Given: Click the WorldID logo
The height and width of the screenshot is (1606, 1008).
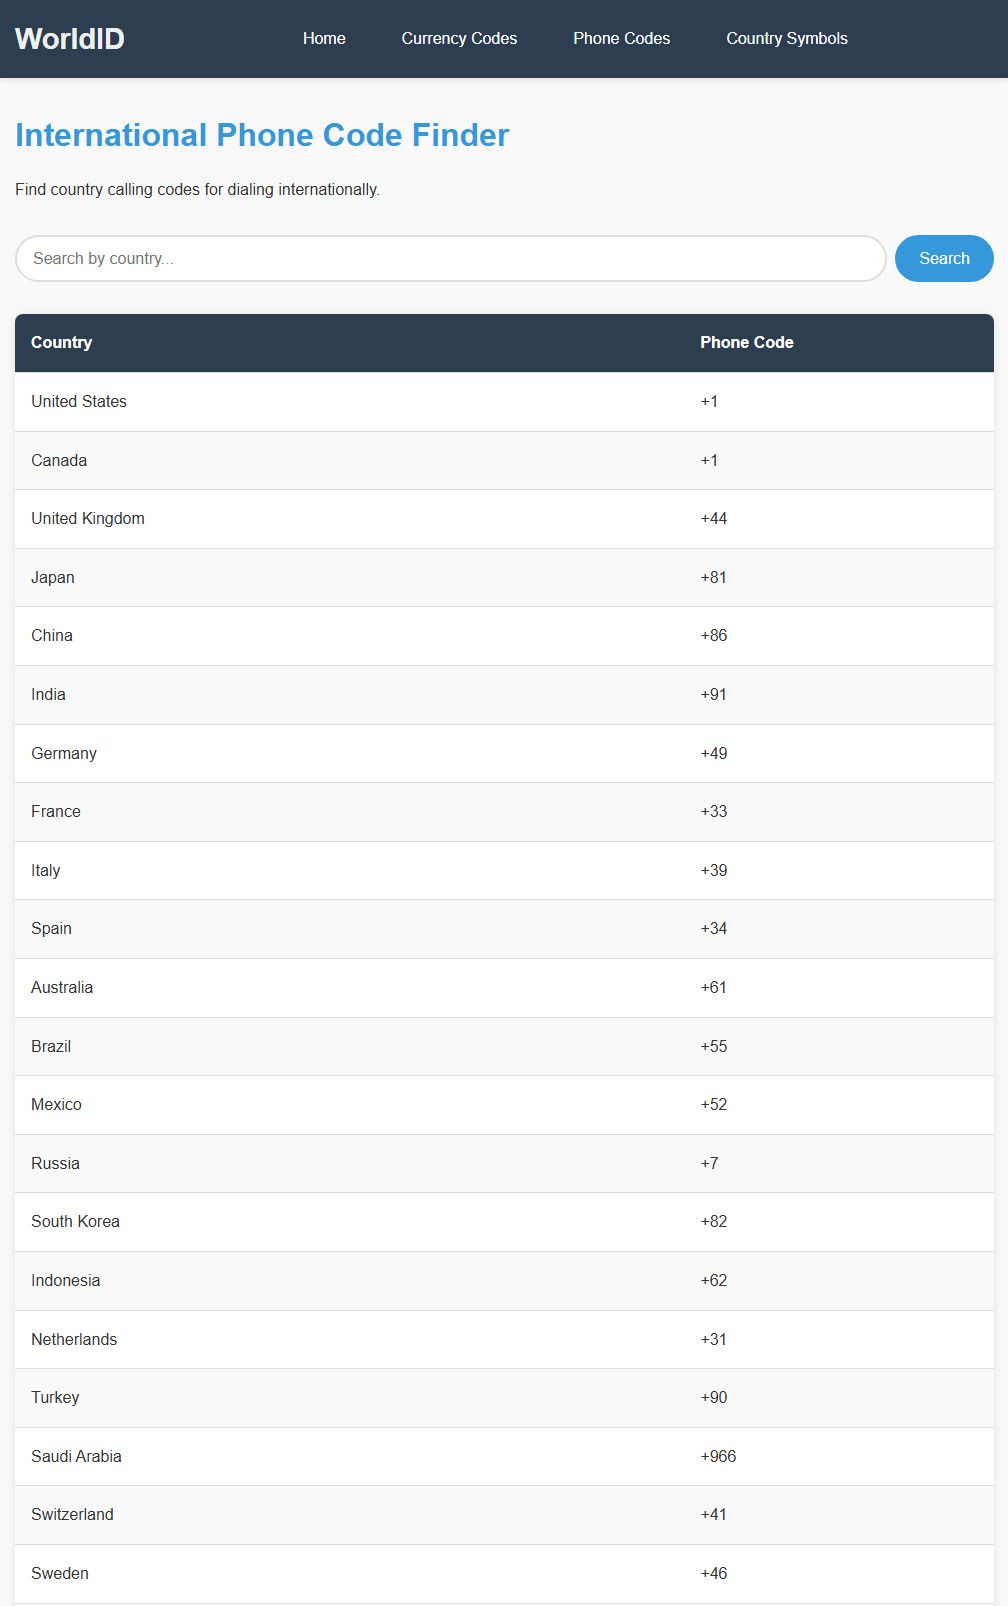Looking at the screenshot, I should (70, 39).
